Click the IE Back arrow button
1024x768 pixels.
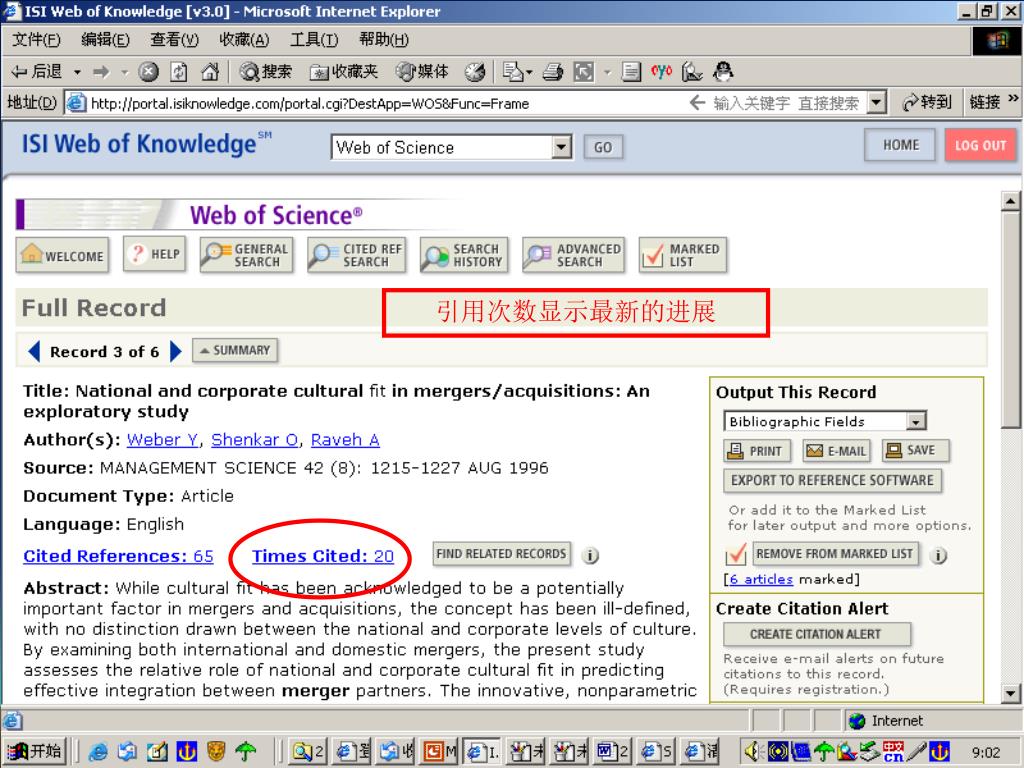(x=37, y=72)
